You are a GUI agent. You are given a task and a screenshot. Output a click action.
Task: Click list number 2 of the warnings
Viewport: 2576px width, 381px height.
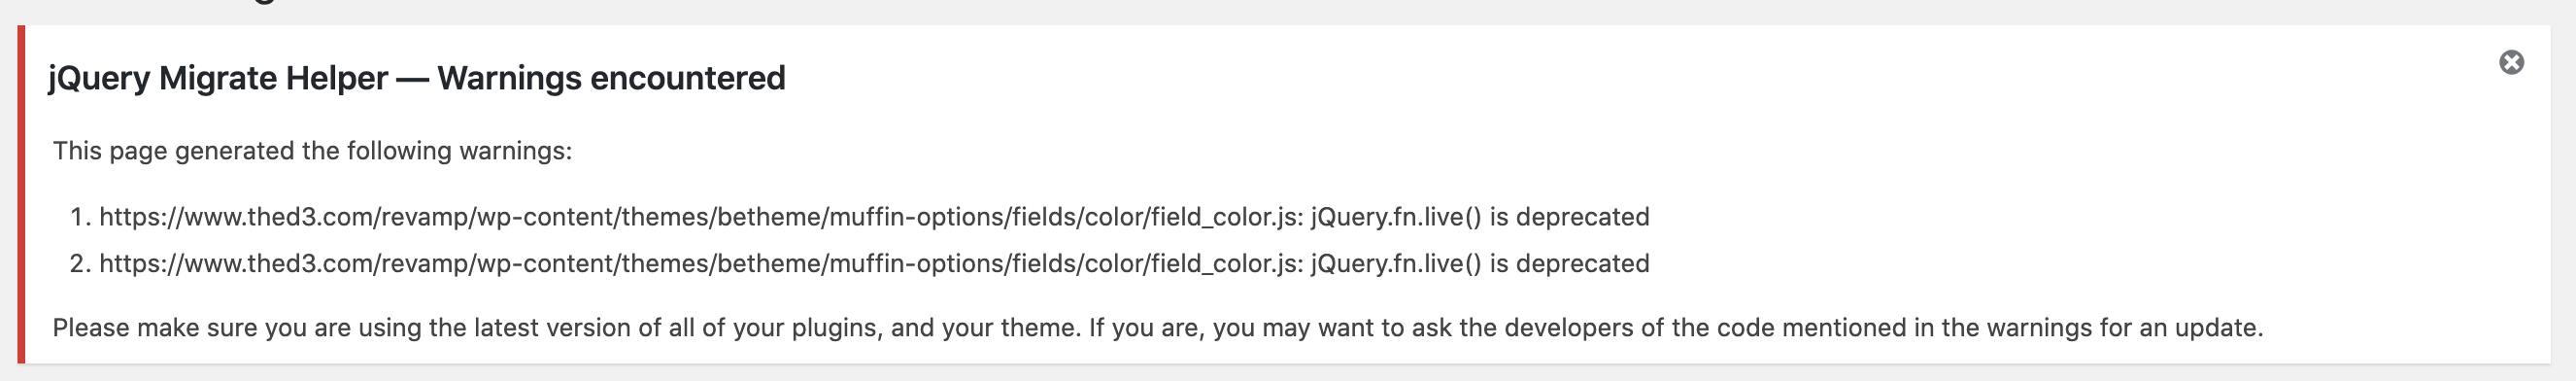click(80, 264)
